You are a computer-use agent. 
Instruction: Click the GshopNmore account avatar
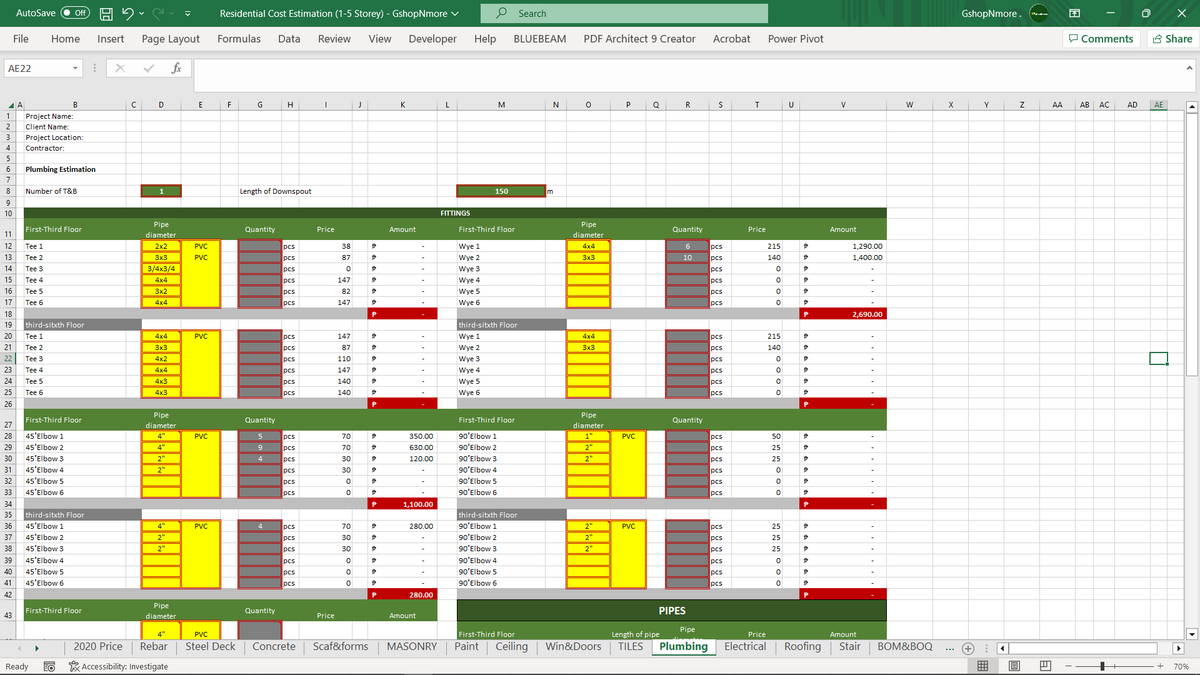(x=1040, y=13)
